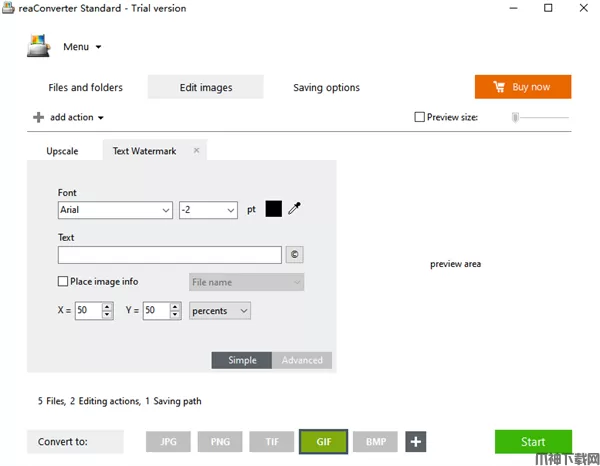This screenshot has height=466, width=600.
Task: Close the Text Watermark tab
Action: pos(196,151)
